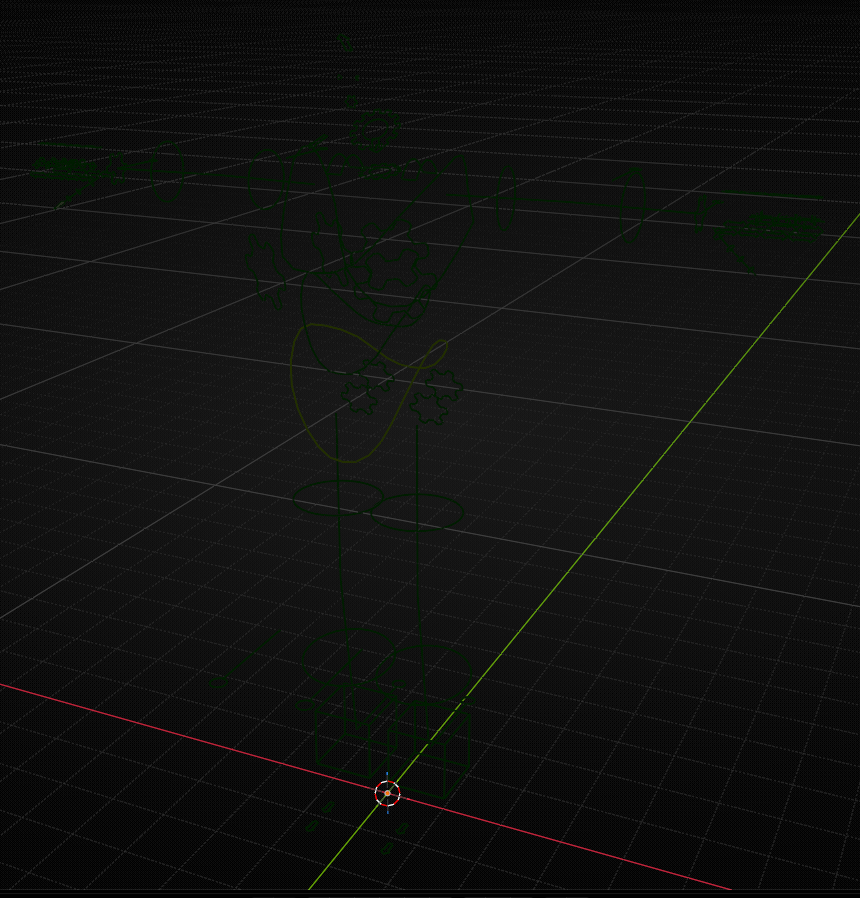
Task: Select the small circle control above the head
Action: (x=351, y=102)
